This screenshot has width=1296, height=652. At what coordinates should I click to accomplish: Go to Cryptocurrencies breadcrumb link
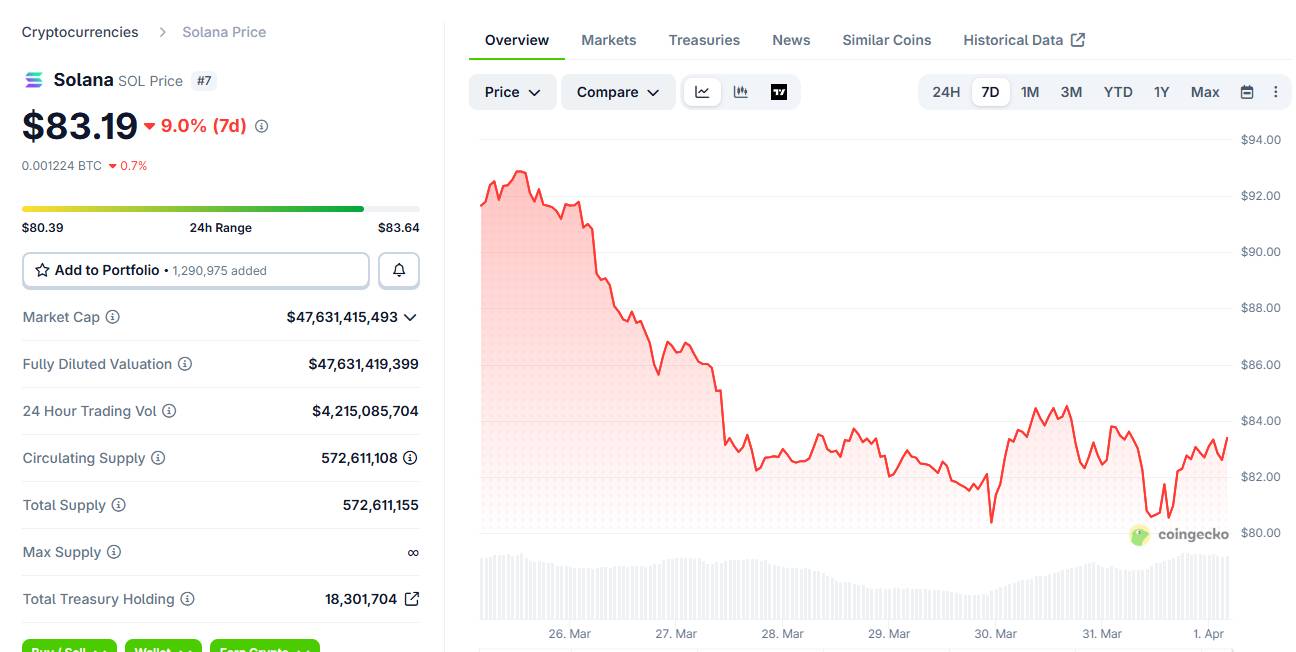(x=80, y=32)
